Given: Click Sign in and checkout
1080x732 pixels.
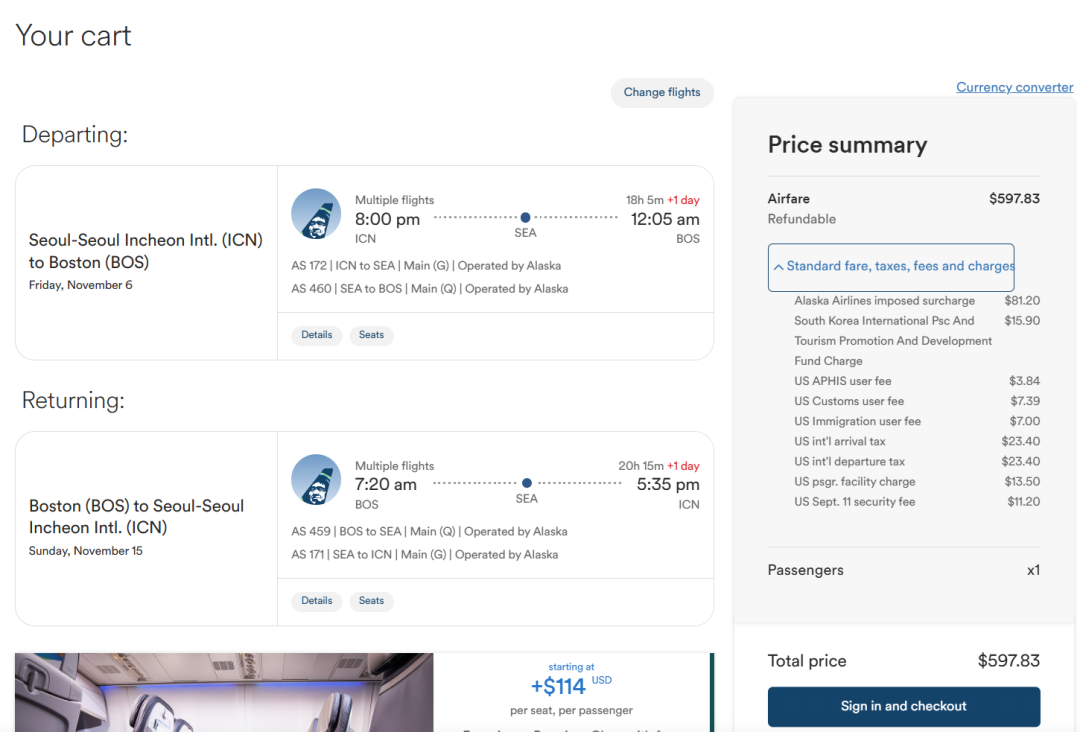Looking at the screenshot, I should [903, 706].
